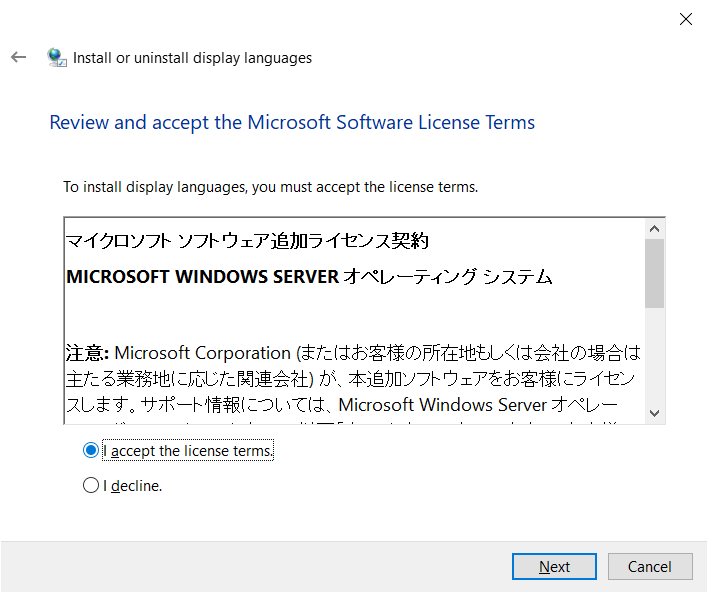Close the dialog with the X button
Viewport: 708px width, 593px height.
[x=685, y=19]
